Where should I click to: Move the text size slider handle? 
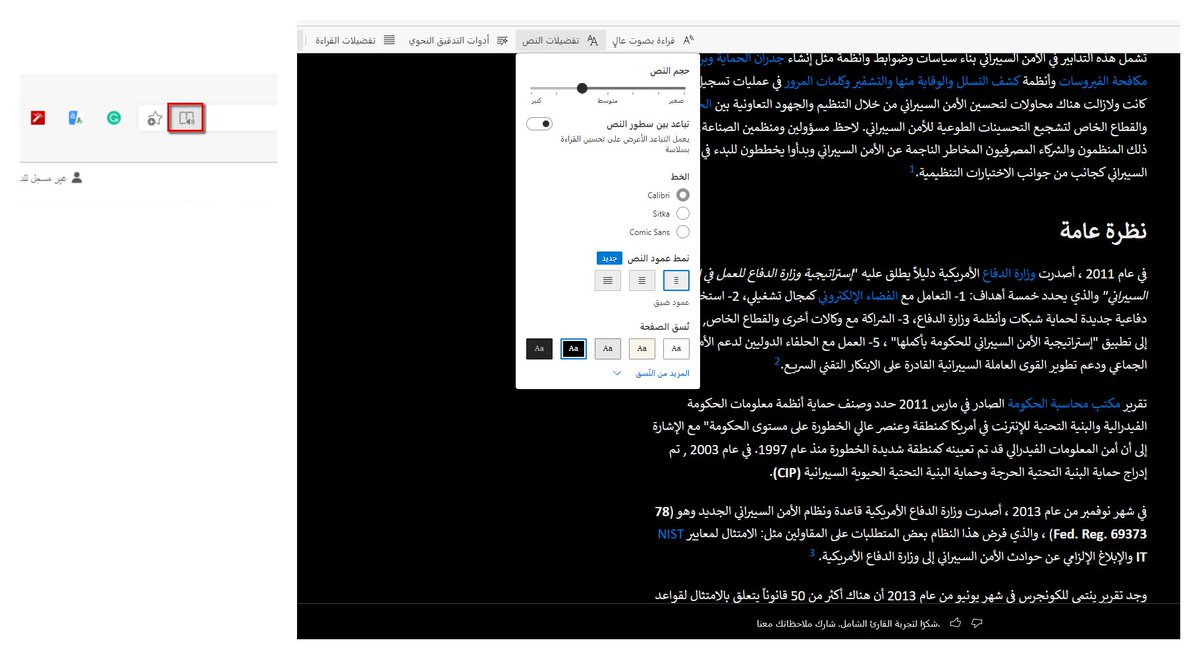pyautogui.click(x=582, y=88)
